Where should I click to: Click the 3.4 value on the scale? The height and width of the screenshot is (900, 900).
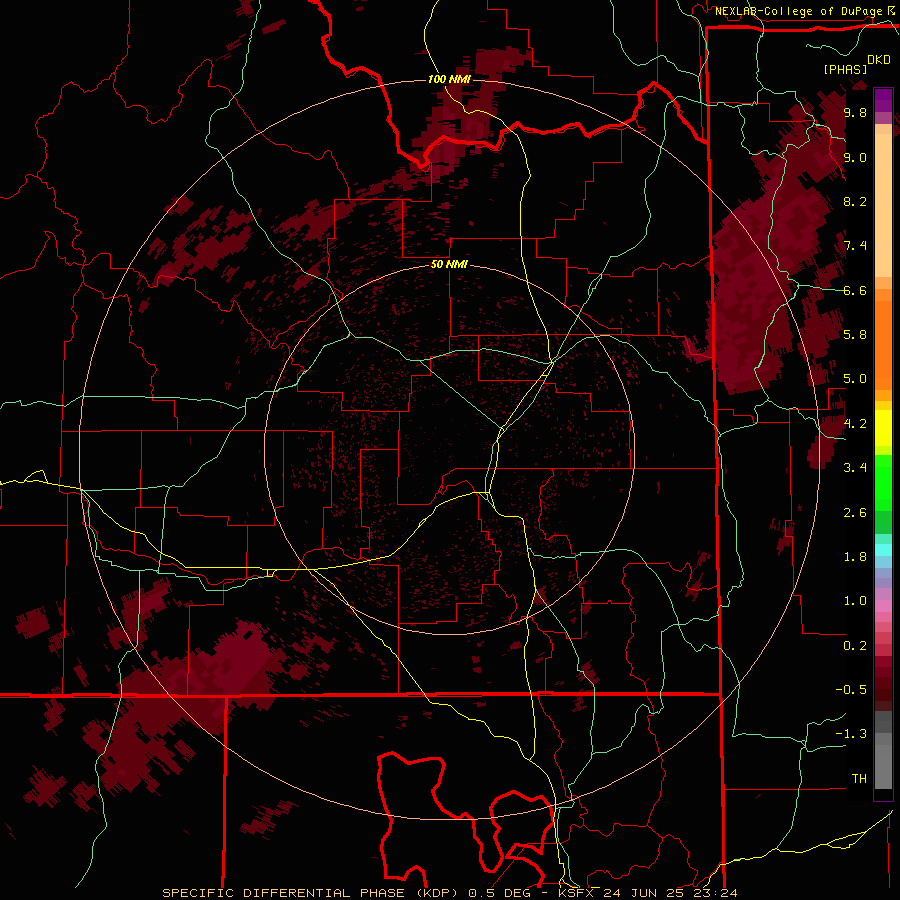click(855, 468)
